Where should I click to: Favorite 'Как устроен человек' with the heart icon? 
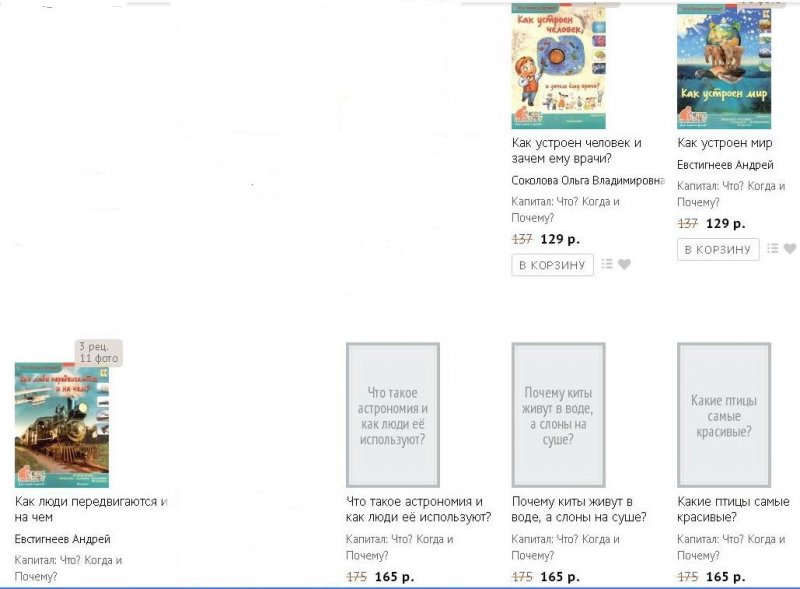[x=624, y=264]
